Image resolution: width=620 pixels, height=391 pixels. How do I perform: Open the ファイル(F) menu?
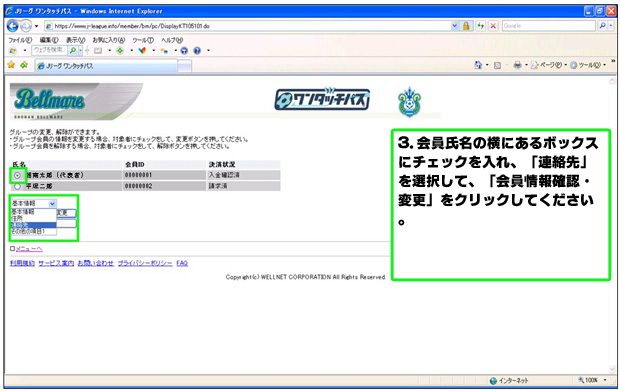point(20,40)
